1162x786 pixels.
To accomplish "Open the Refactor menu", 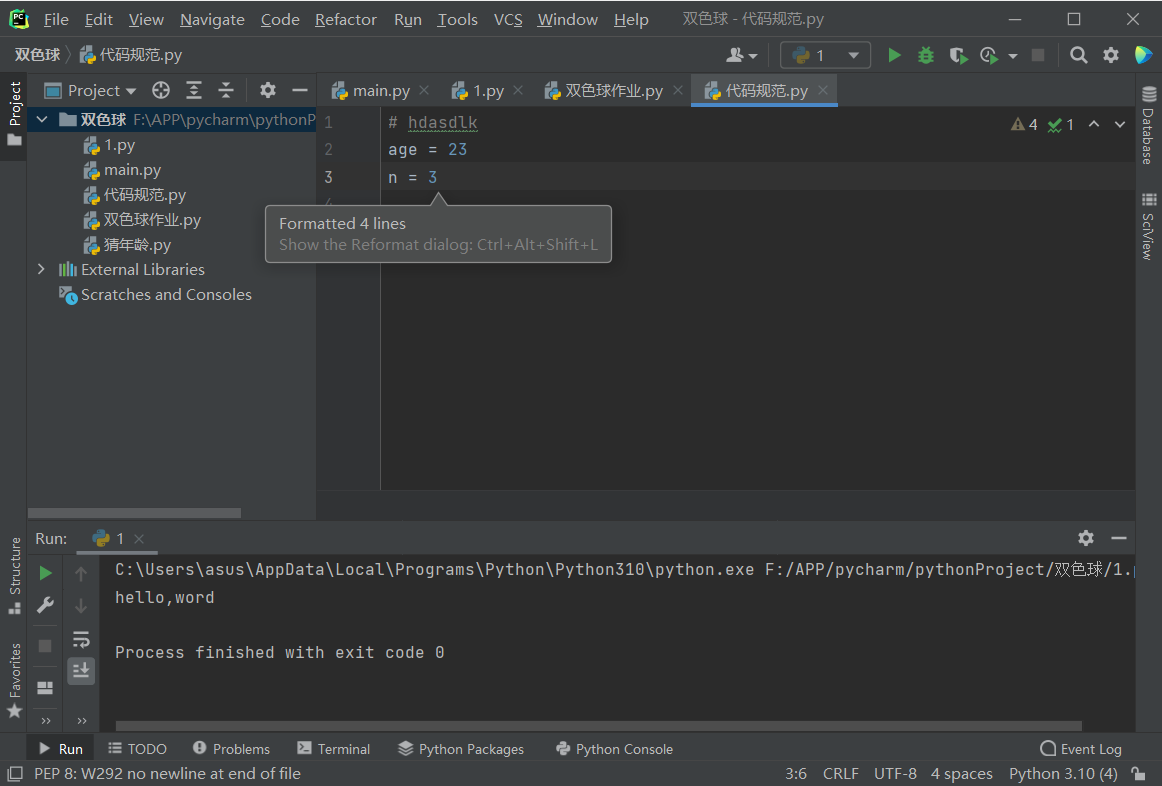I will point(345,19).
